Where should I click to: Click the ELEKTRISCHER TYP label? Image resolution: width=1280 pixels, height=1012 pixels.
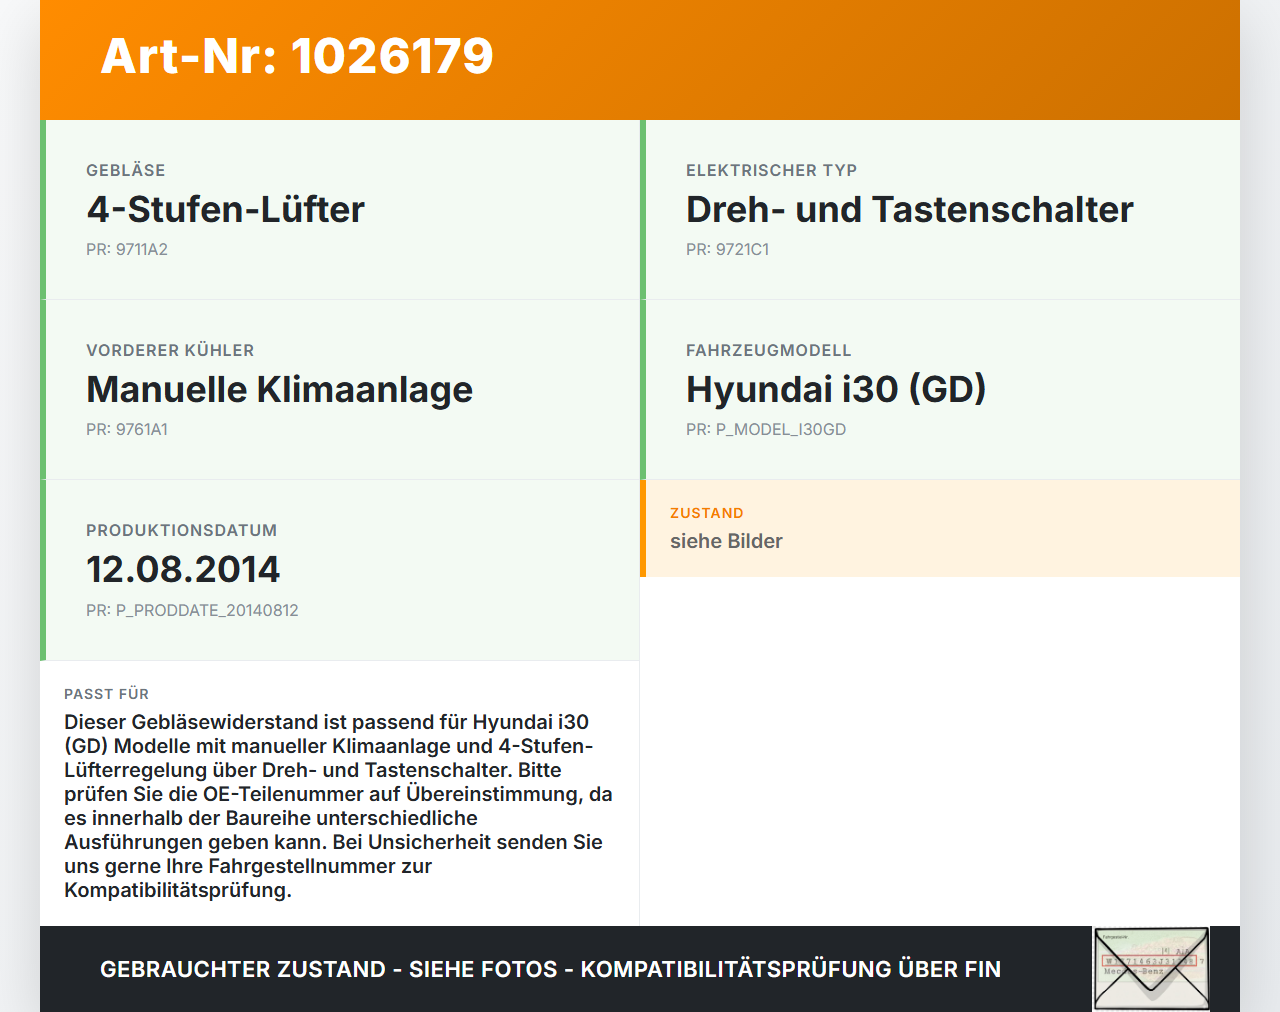771,170
